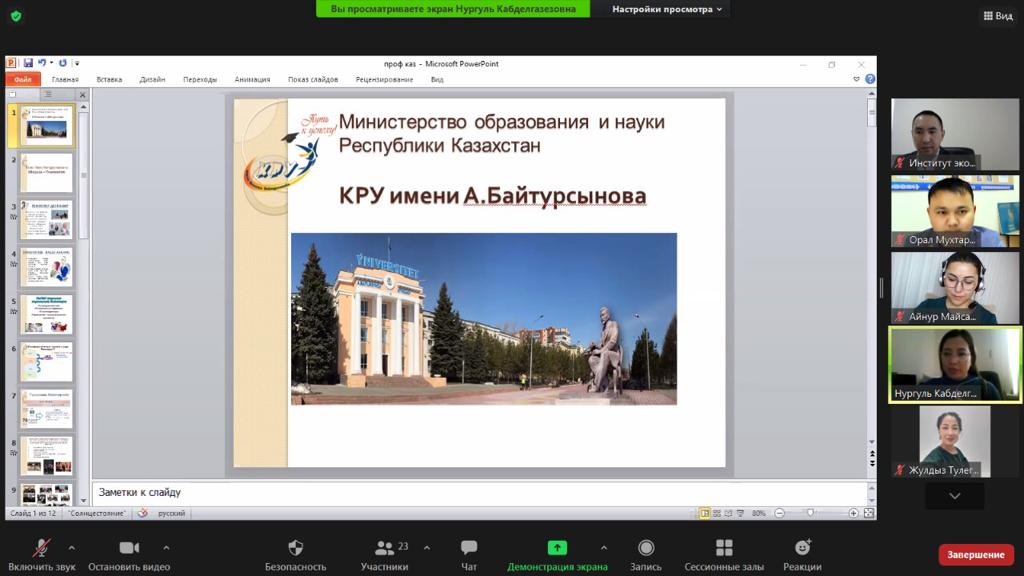Click the spell check icon in status bar

pos(142,513)
